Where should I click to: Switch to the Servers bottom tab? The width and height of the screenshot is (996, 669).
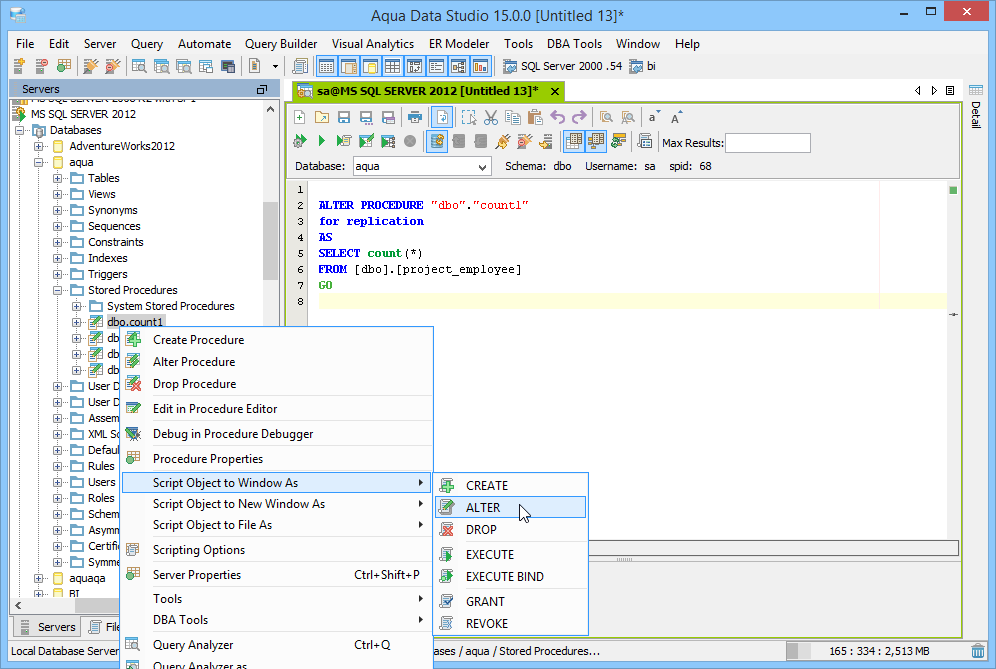[48, 627]
